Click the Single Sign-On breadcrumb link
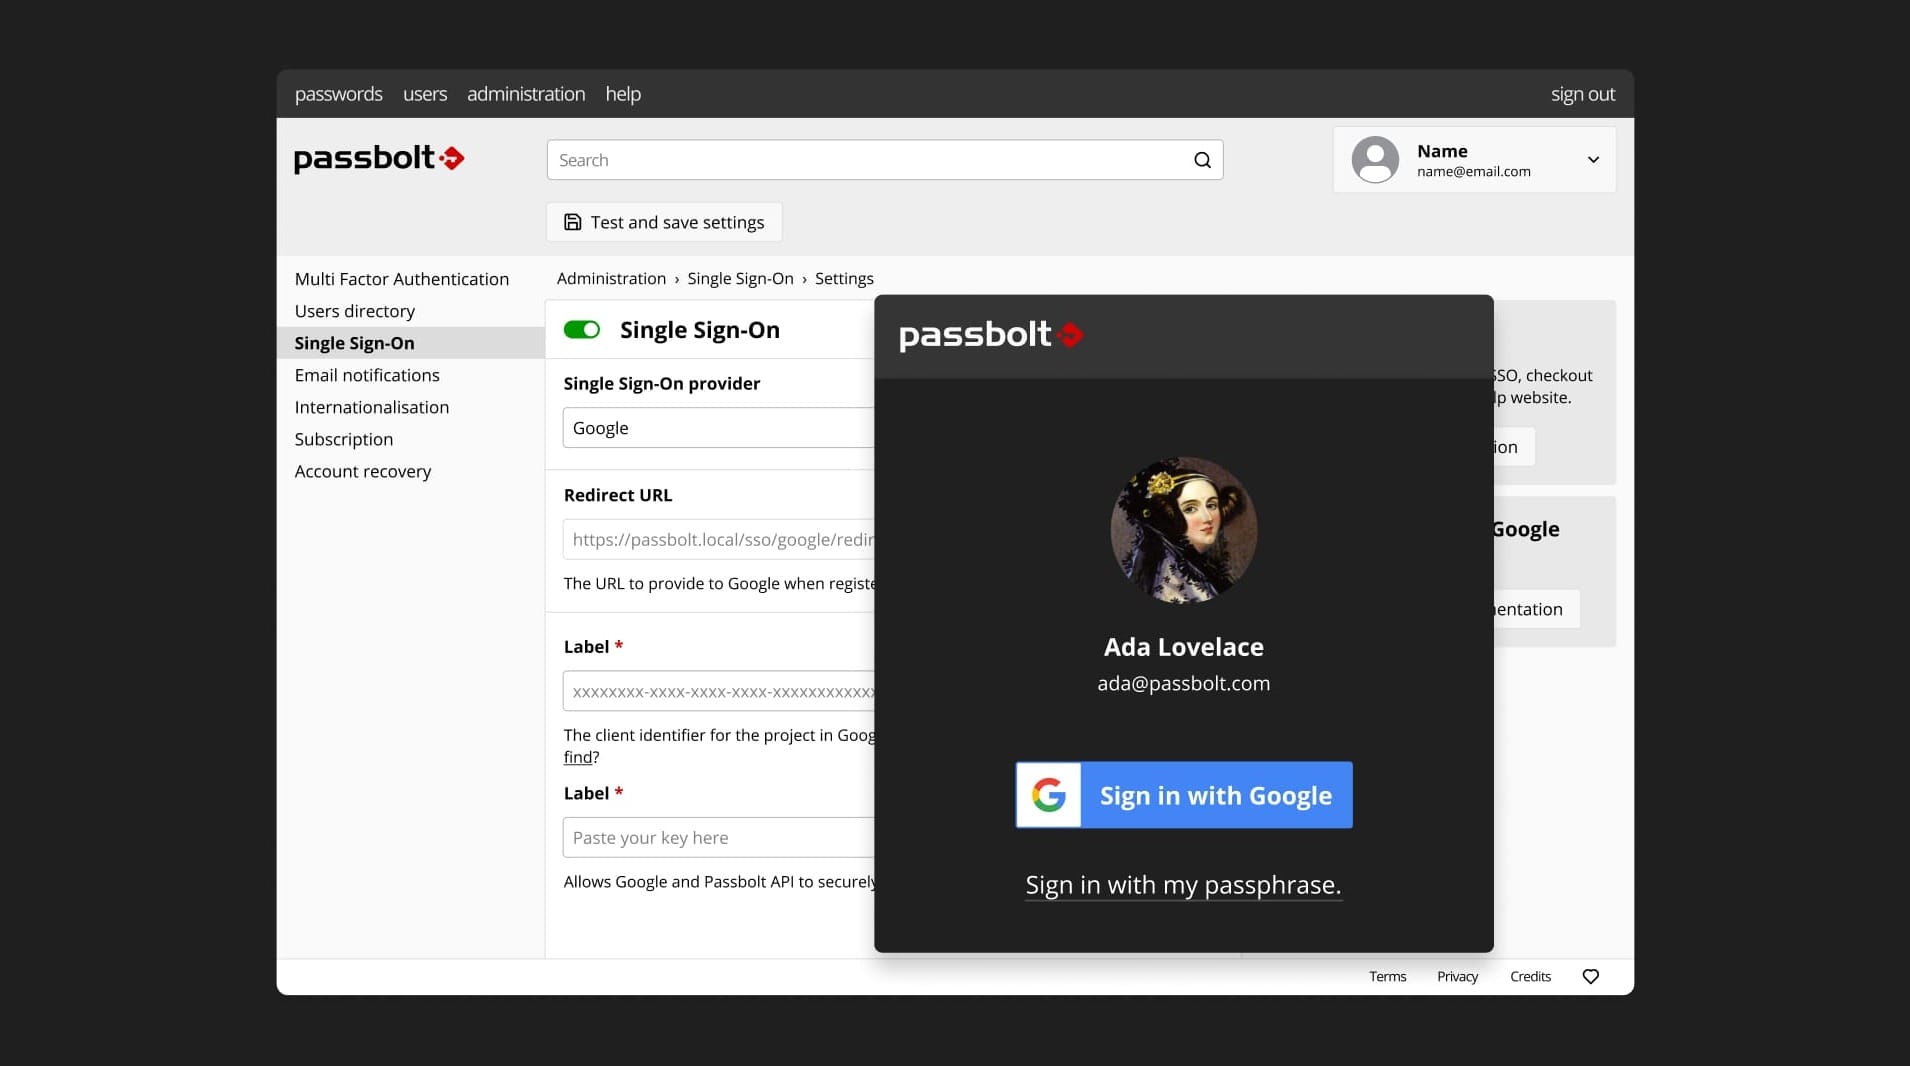Viewport: 1910px width, 1066px height. coord(741,279)
